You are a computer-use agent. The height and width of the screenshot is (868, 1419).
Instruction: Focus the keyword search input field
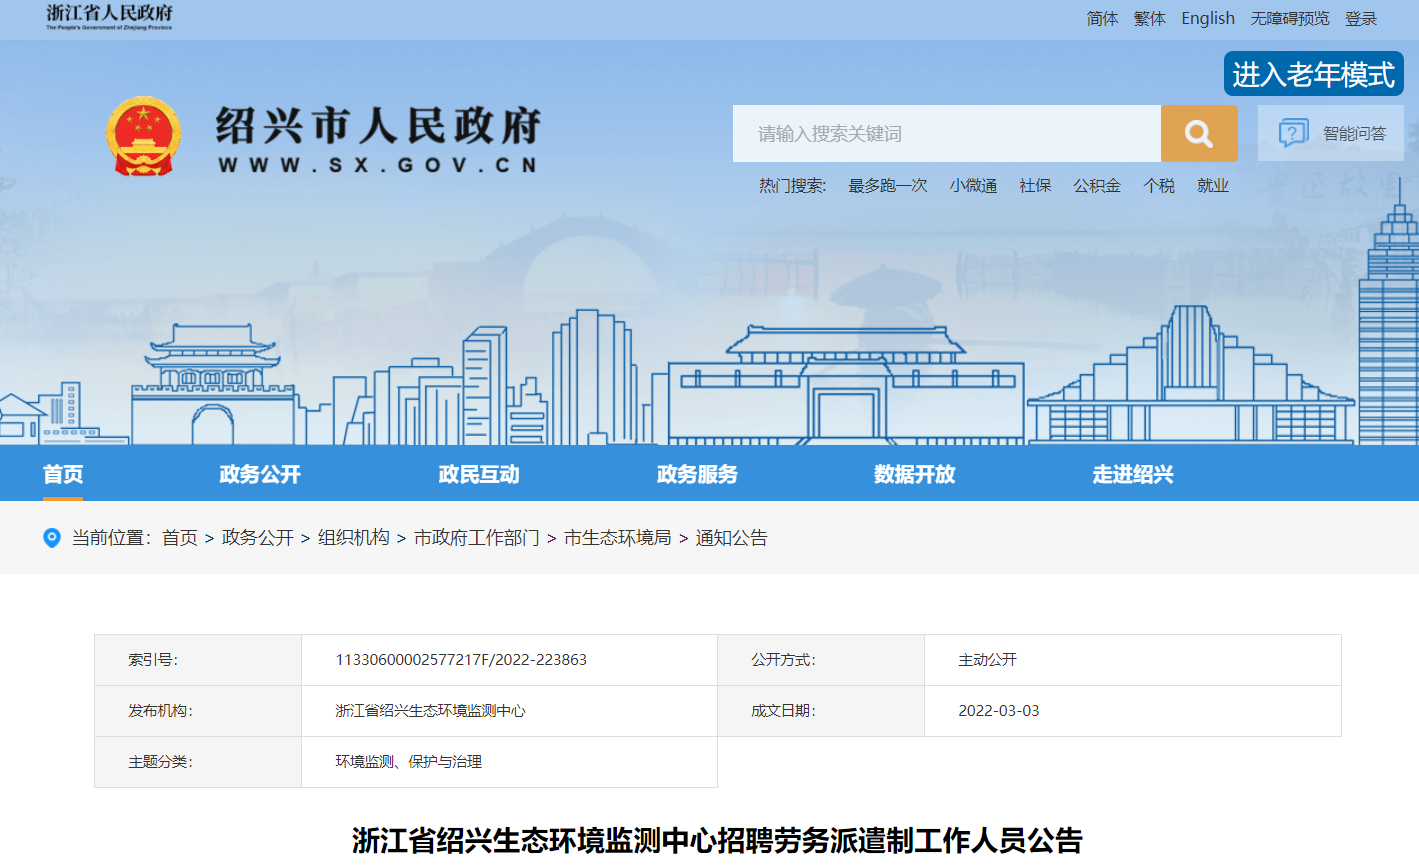click(946, 134)
